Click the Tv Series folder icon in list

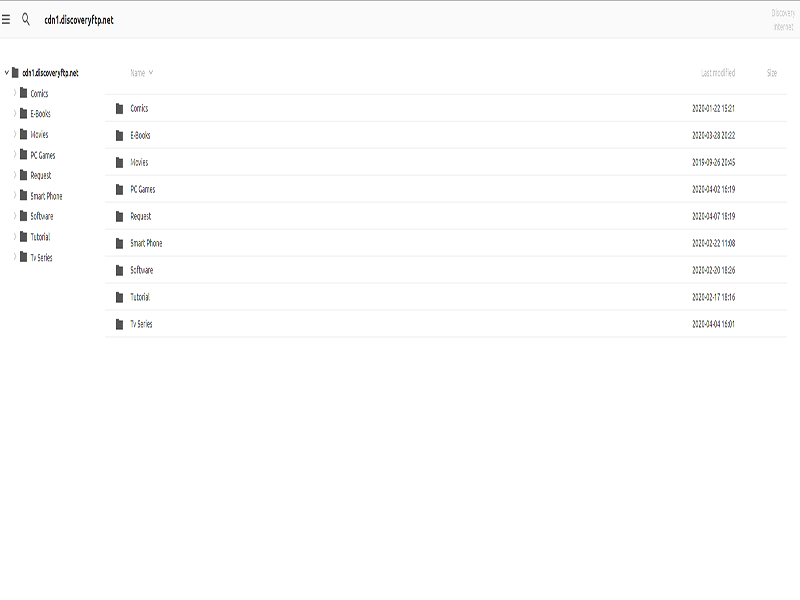pyautogui.click(x=119, y=324)
